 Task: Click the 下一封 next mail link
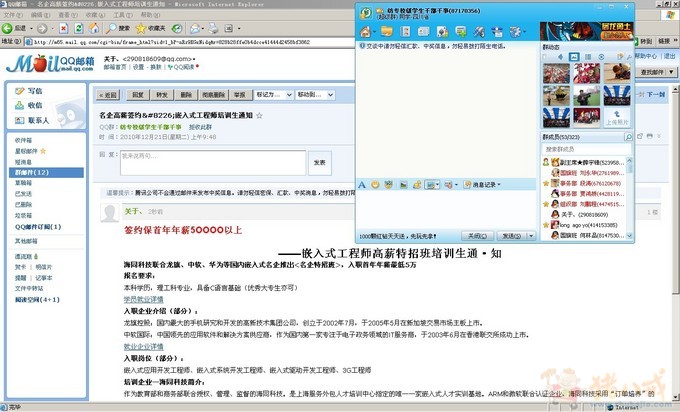[x=655, y=94]
